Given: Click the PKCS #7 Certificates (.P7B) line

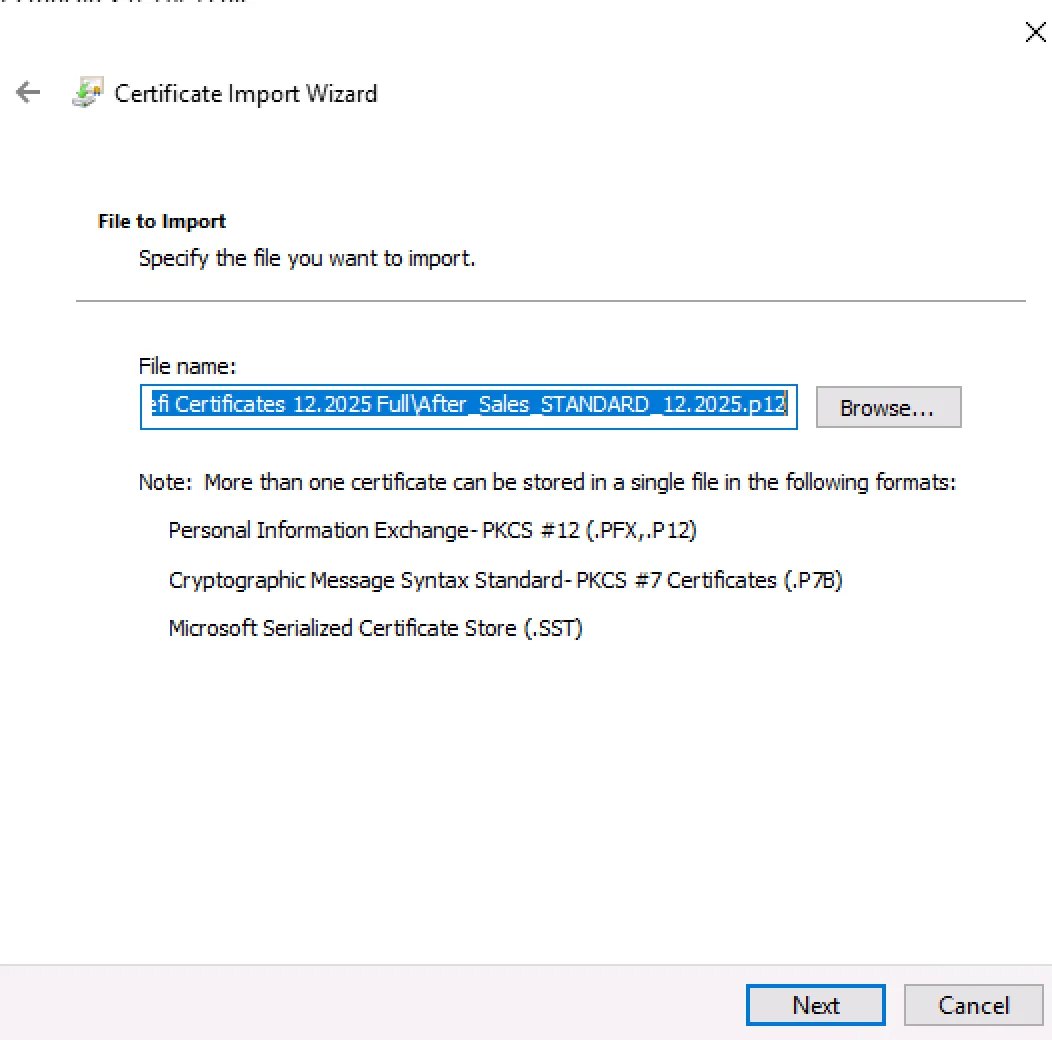Looking at the screenshot, I should coord(505,579).
